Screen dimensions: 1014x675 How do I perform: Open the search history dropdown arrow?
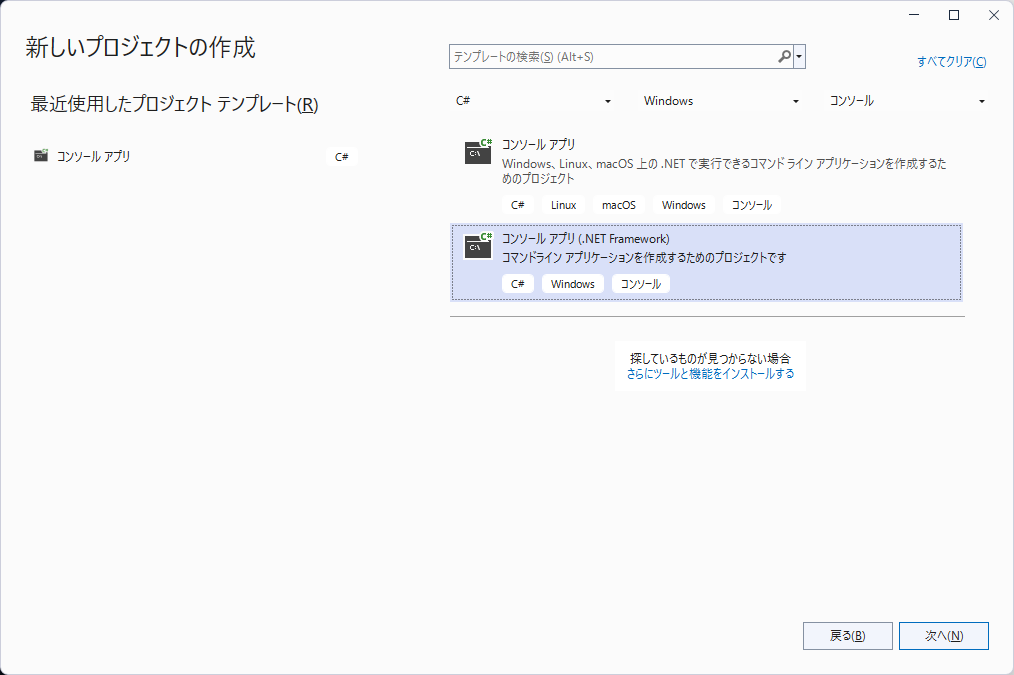(799, 57)
